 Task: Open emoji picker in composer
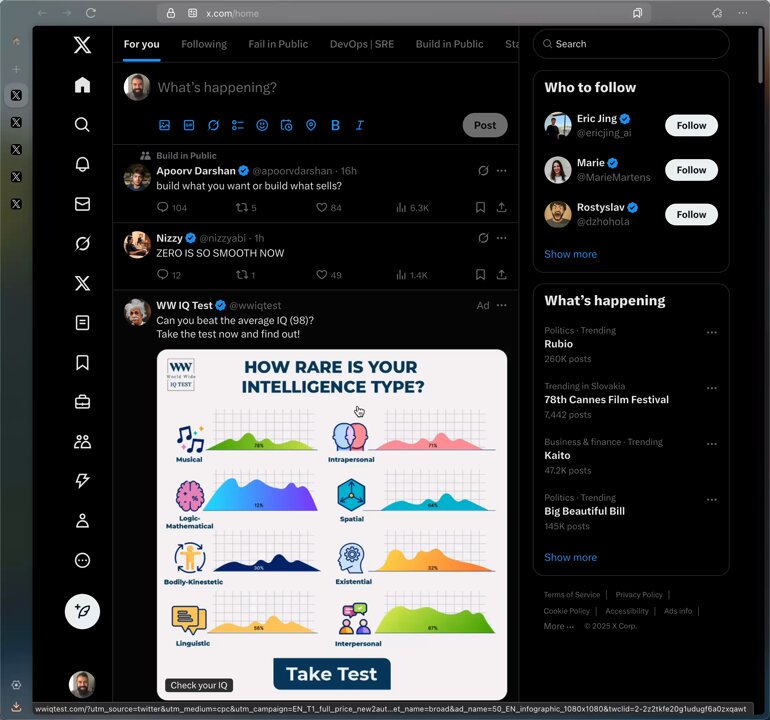pos(262,125)
